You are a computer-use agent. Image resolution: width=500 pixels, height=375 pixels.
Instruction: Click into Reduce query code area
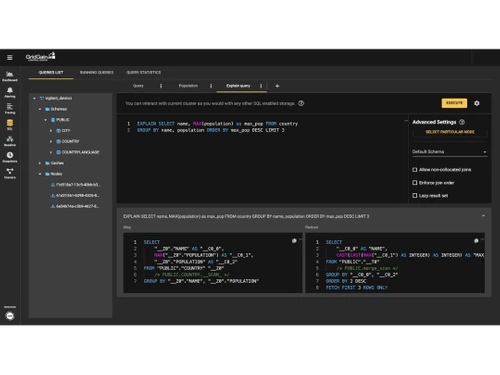pyautogui.click(x=395, y=262)
